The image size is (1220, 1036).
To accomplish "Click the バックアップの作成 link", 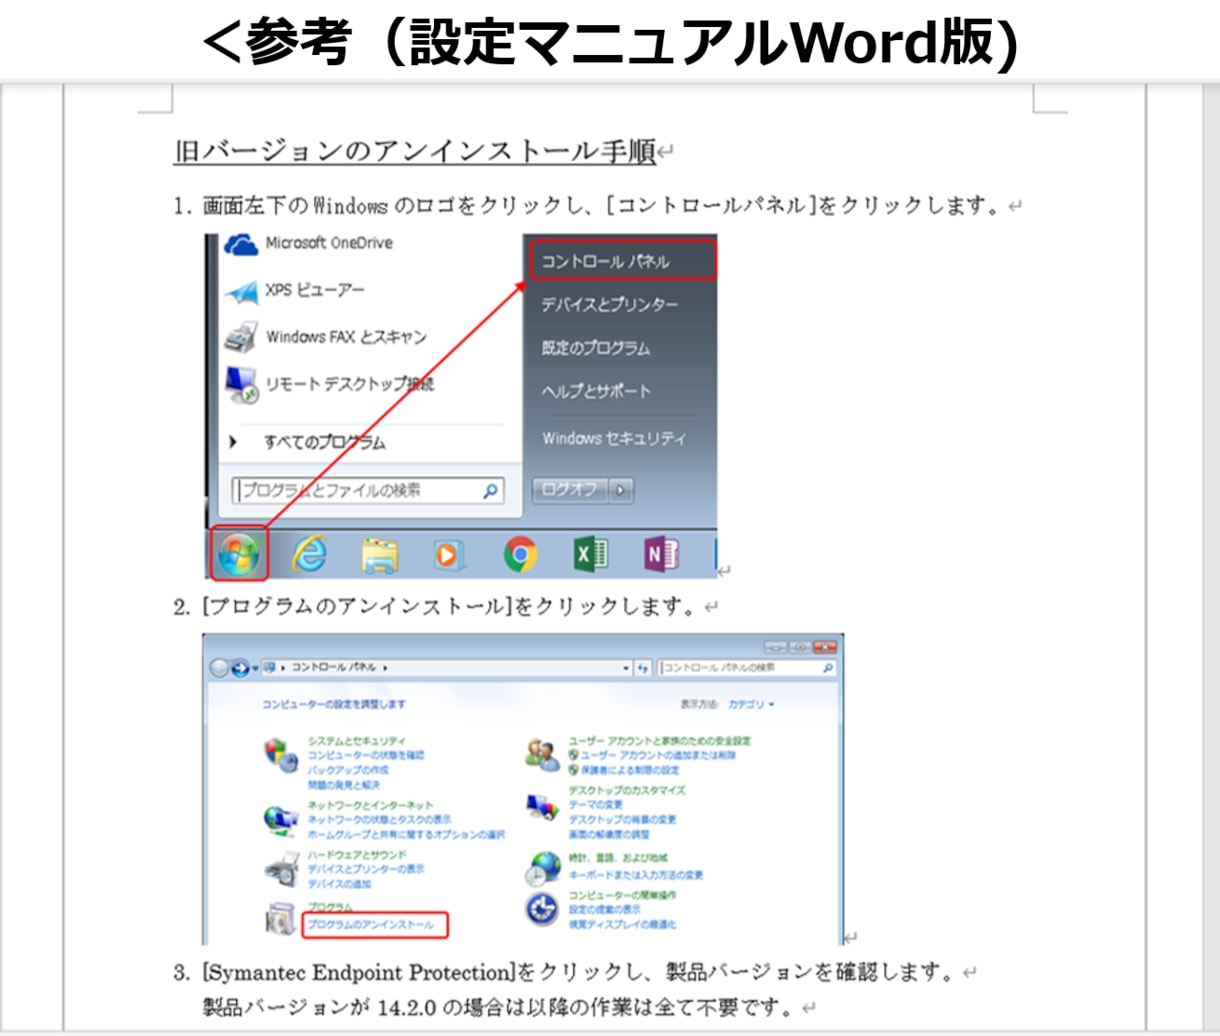I will coord(347,770).
